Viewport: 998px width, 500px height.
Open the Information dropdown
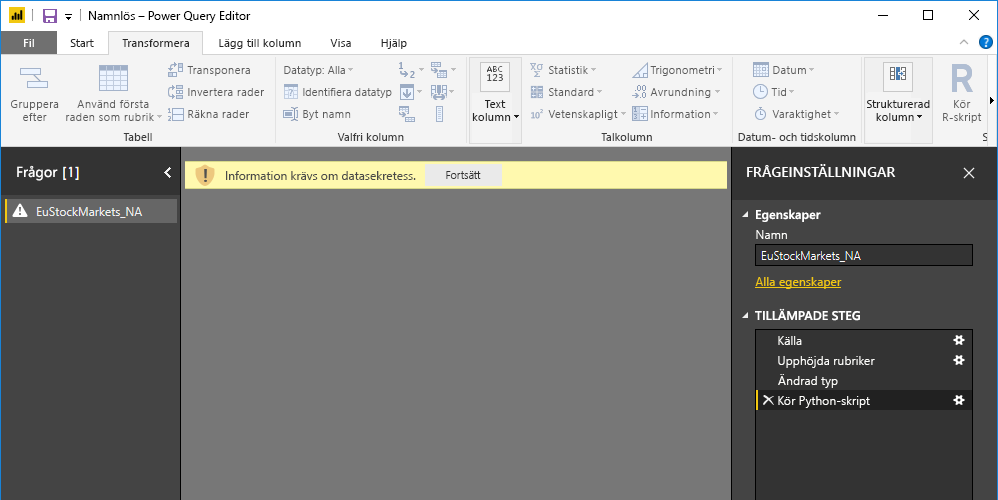click(675, 115)
